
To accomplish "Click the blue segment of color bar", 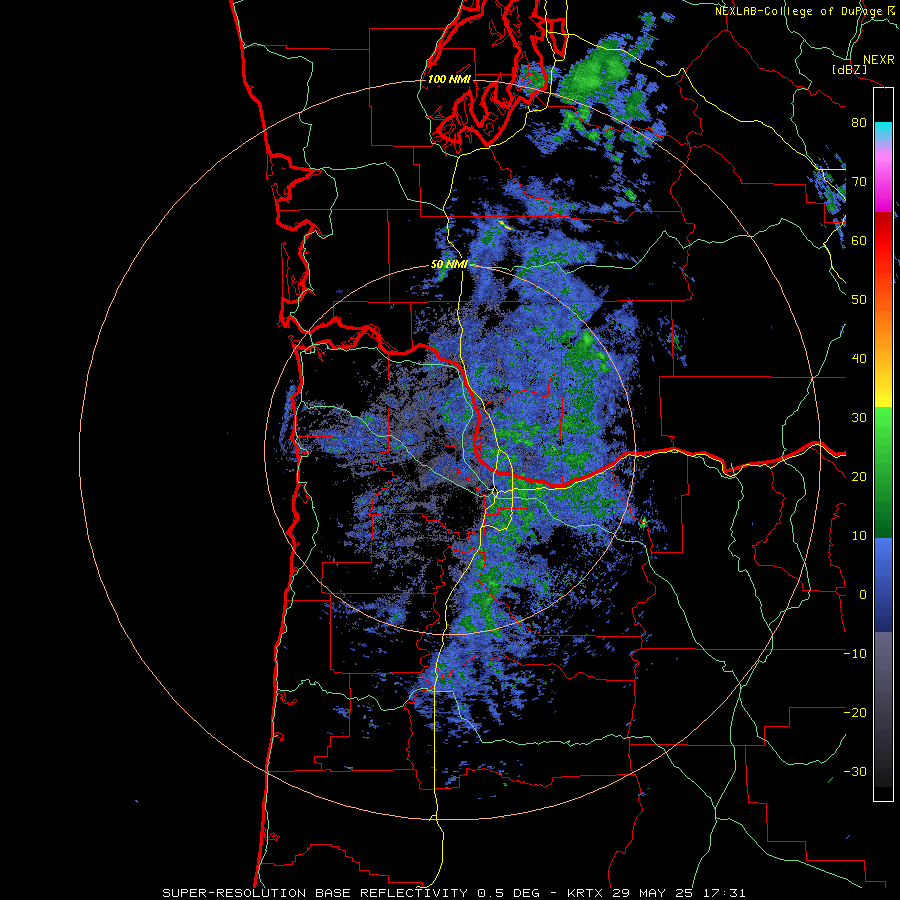I will point(883,583).
